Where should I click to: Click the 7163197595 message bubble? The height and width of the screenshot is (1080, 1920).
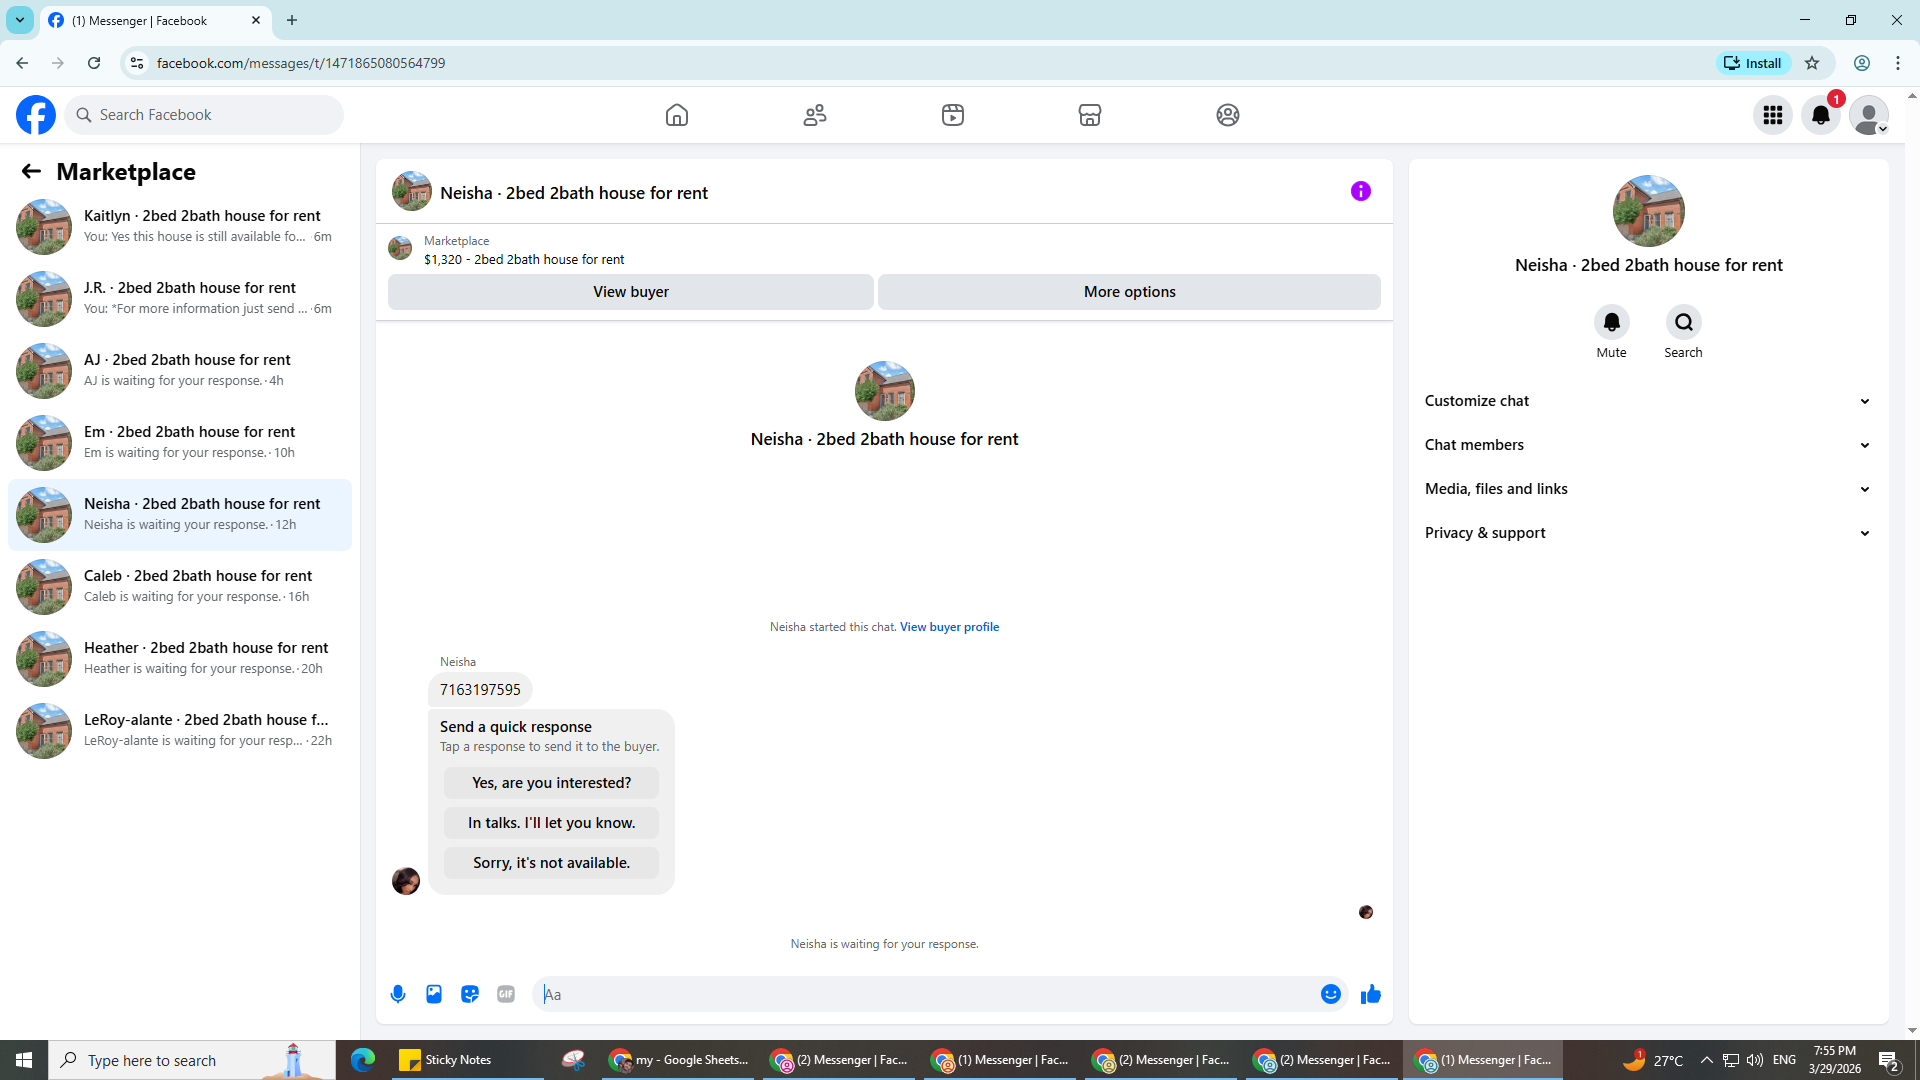pos(480,690)
